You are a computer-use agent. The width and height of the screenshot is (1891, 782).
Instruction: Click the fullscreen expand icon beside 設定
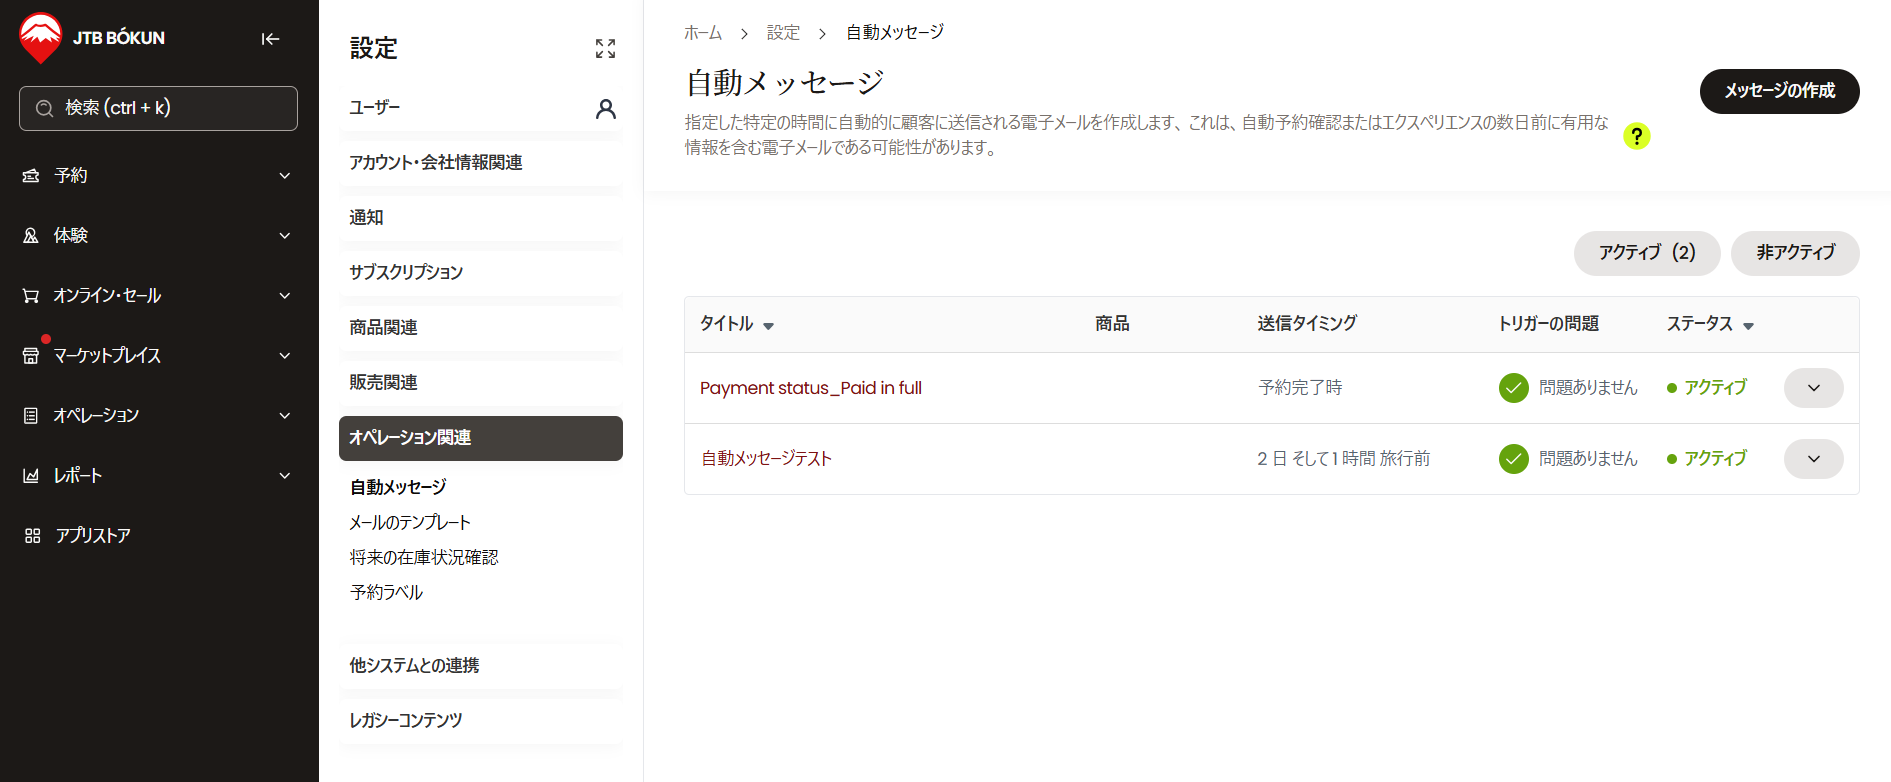pos(605,49)
